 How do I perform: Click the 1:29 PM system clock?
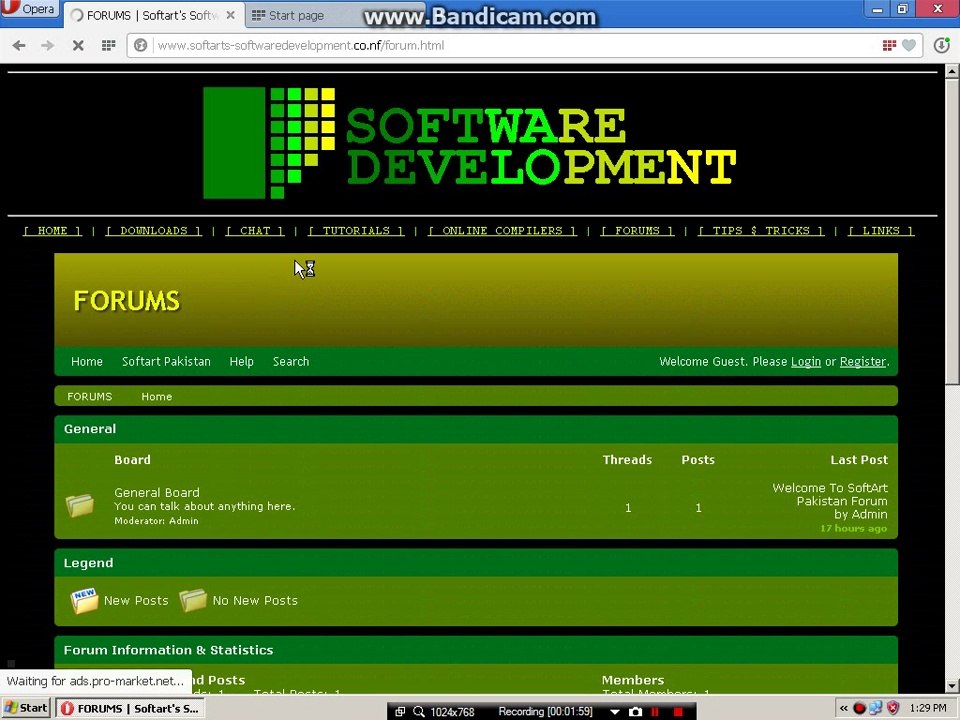(928, 708)
